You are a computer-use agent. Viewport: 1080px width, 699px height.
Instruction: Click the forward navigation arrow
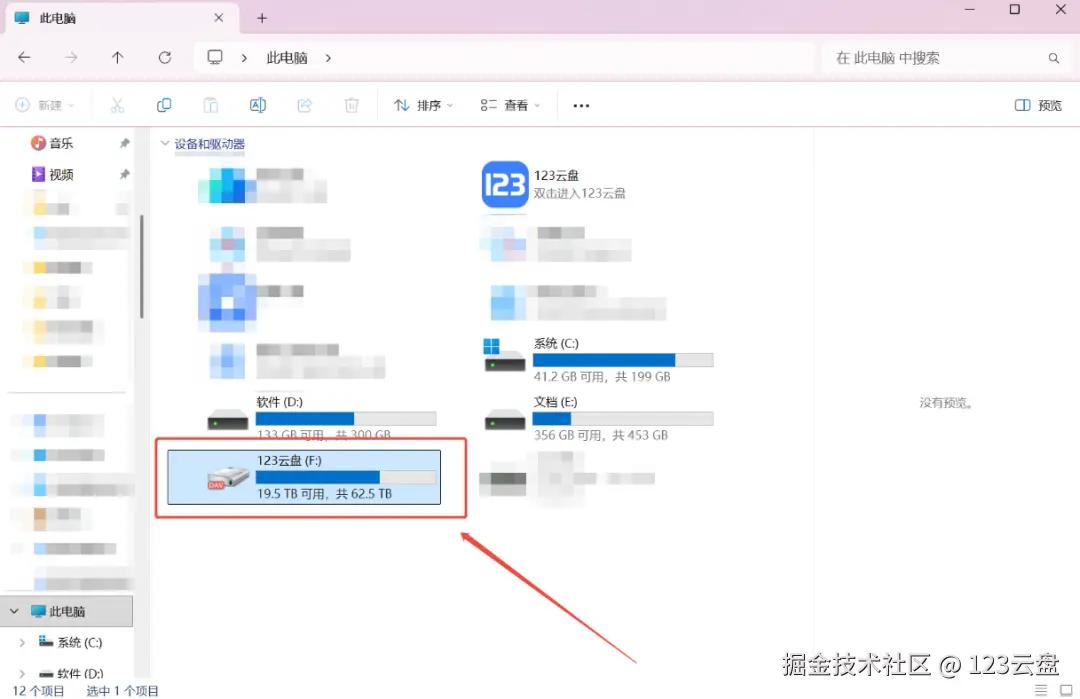[71, 58]
